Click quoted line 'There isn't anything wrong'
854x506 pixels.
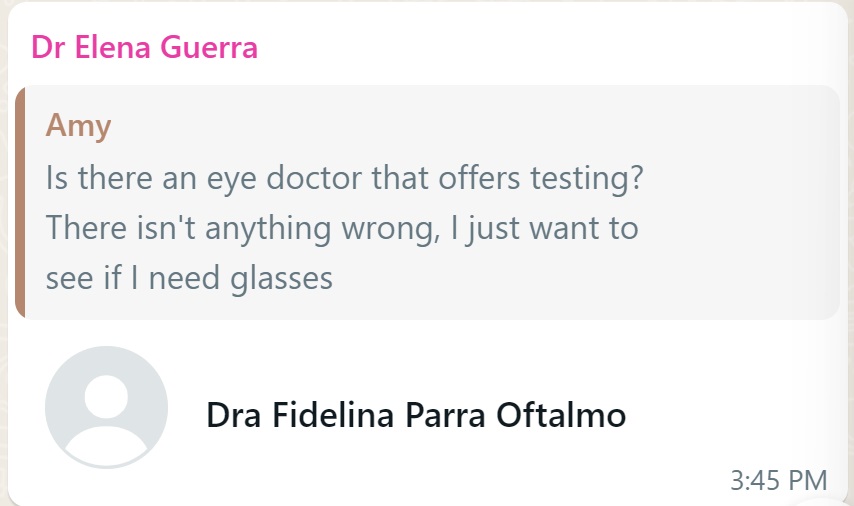pyautogui.click(x=341, y=228)
